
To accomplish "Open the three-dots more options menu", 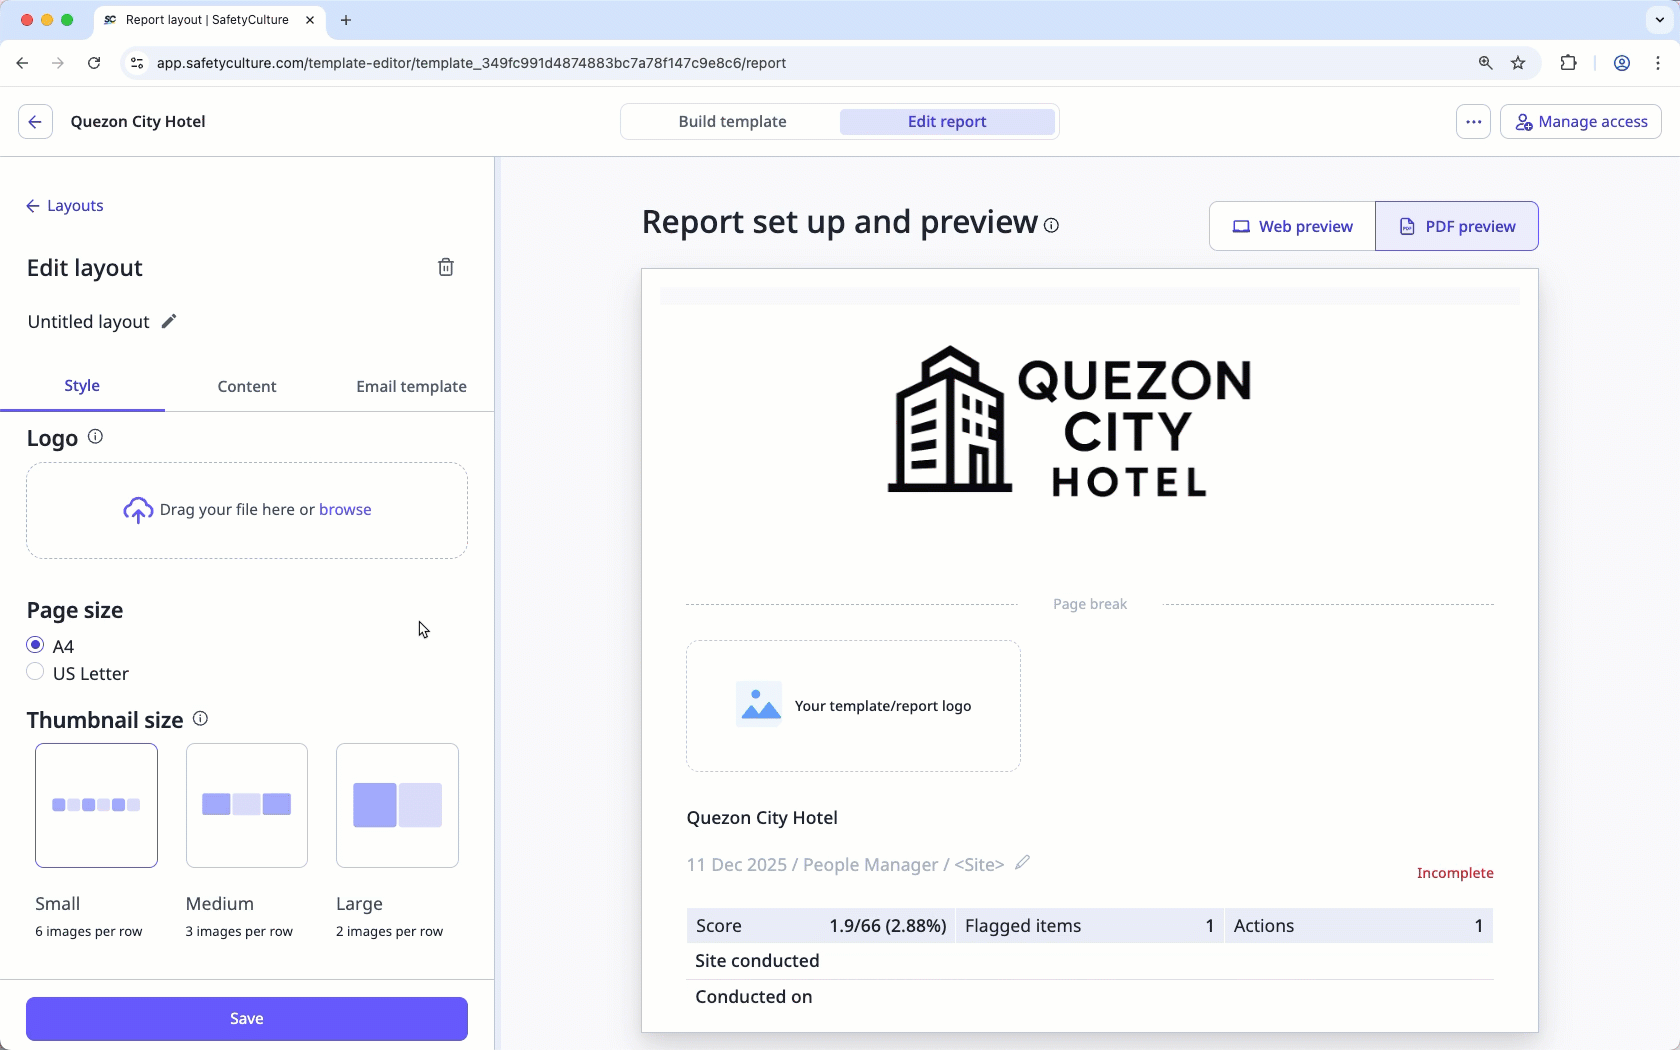I will tap(1473, 122).
